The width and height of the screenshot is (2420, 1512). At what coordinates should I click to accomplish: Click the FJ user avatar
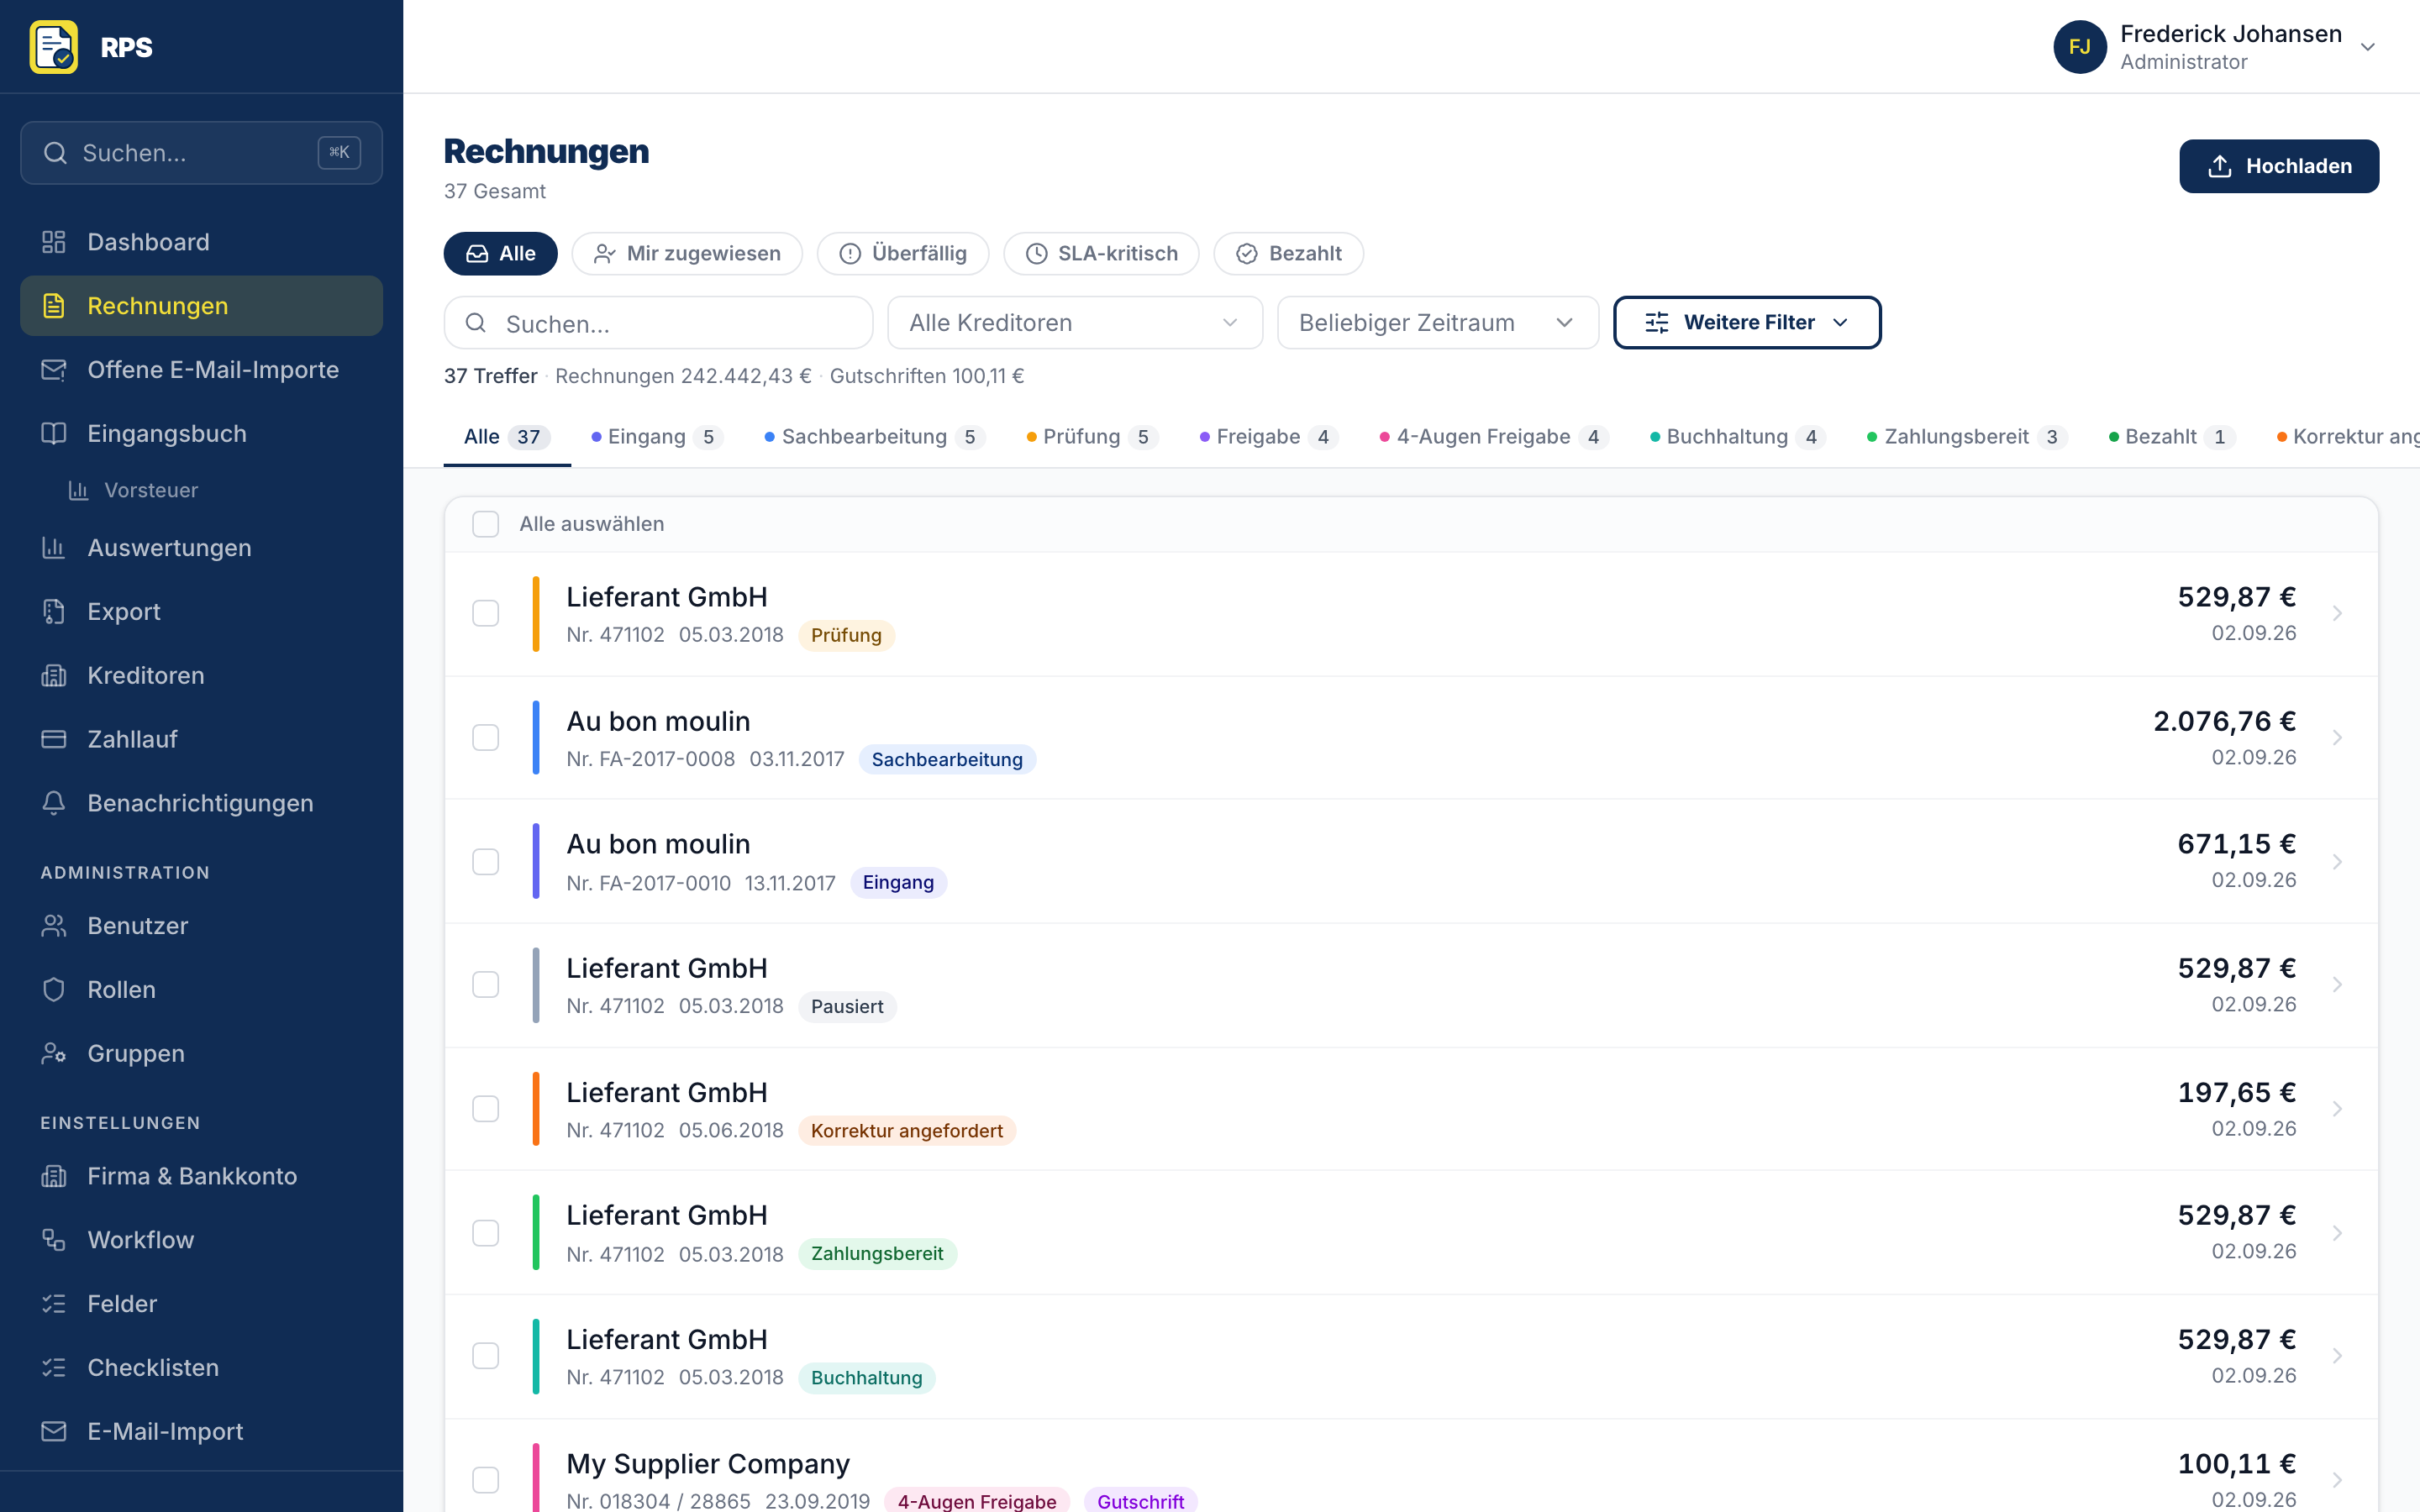(2080, 47)
